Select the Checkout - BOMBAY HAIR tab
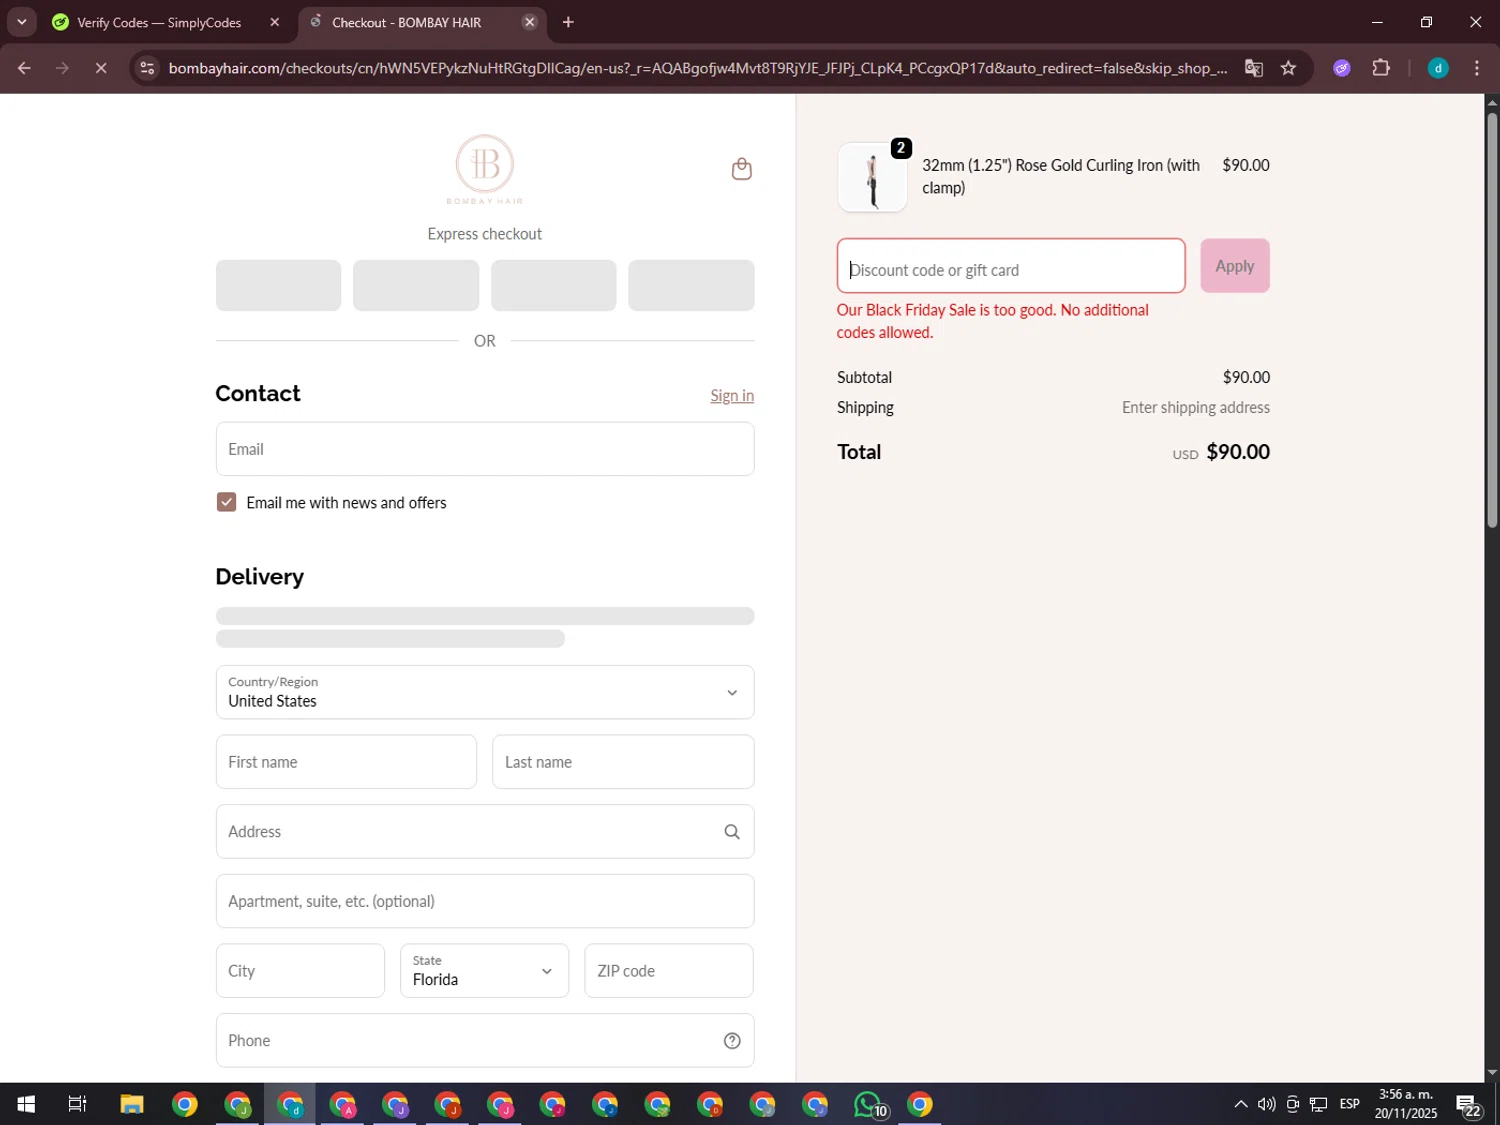The height and width of the screenshot is (1125, 1500). tap(407, 22)
